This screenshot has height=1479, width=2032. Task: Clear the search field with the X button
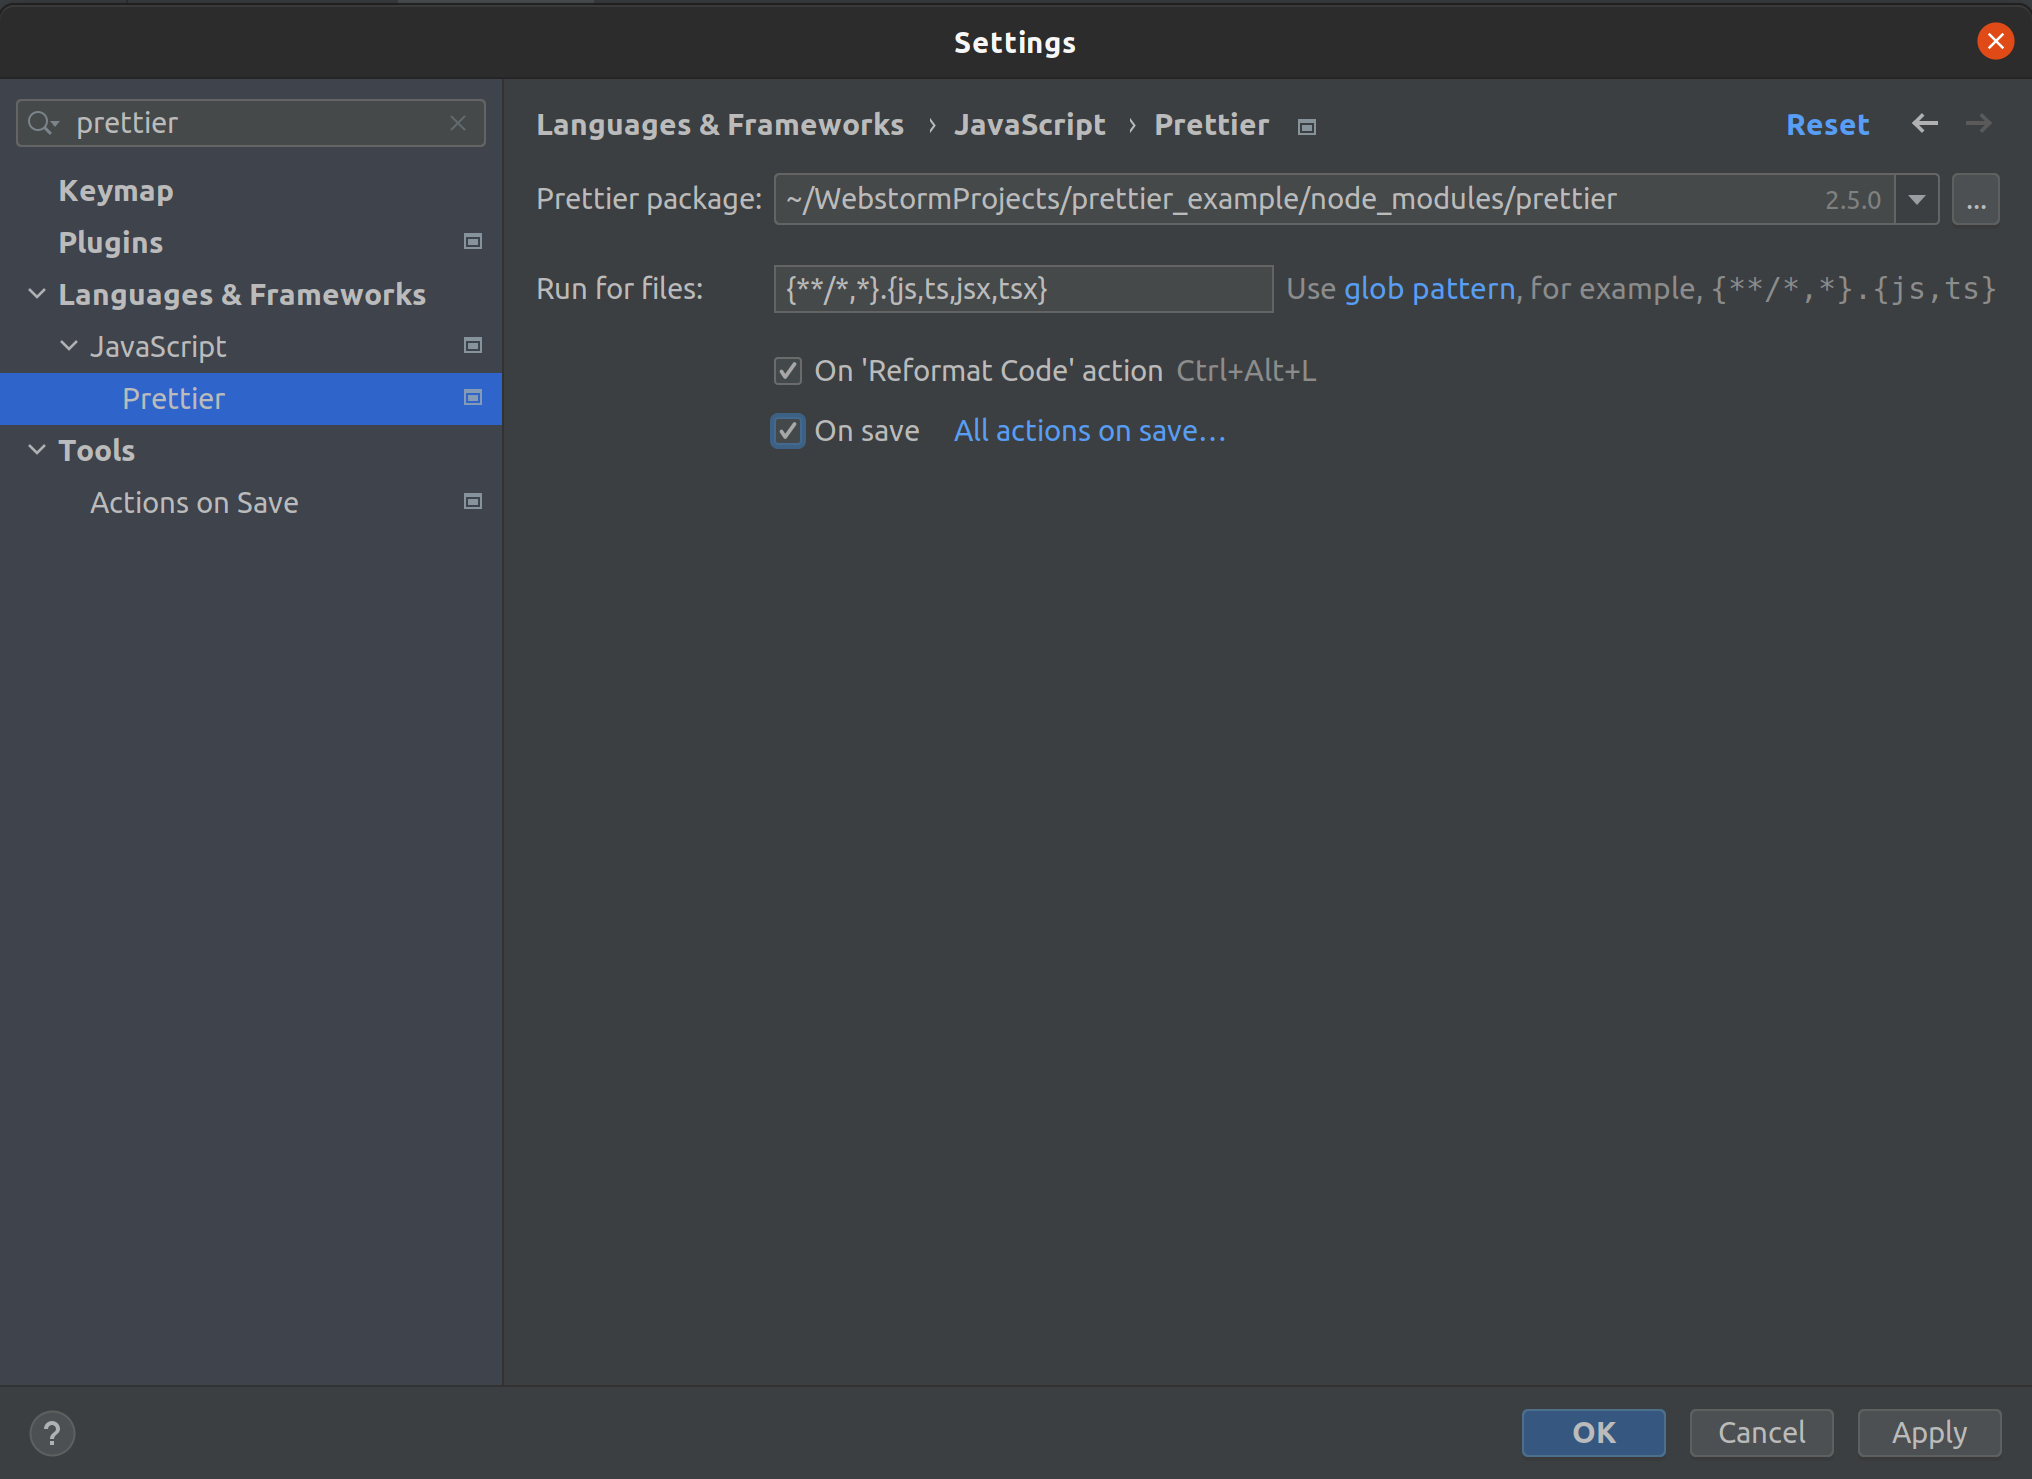[459, 122]
